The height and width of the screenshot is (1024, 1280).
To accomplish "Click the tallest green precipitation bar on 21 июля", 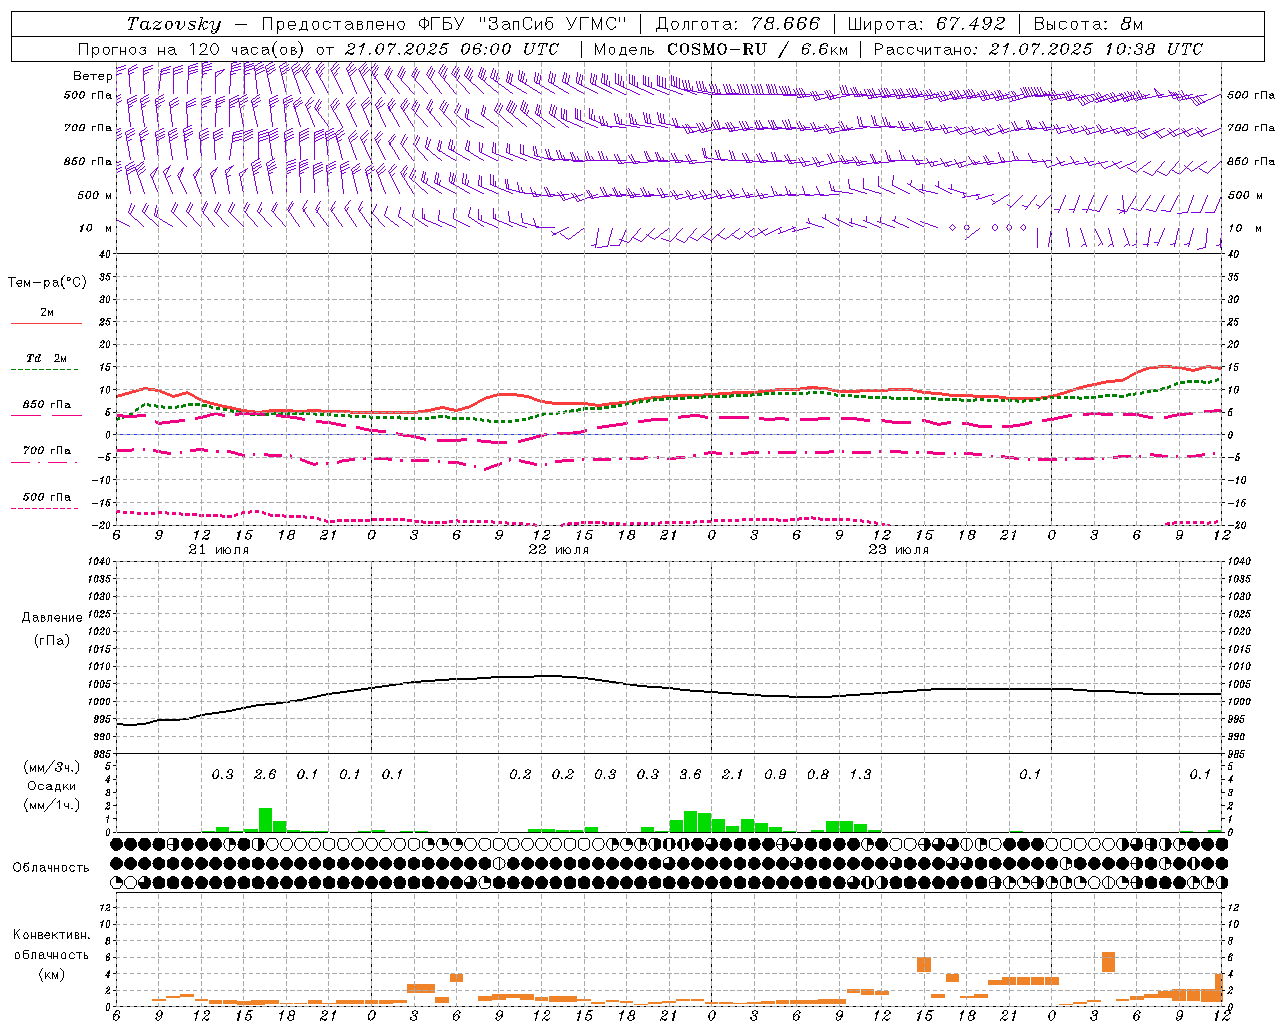I will 265,820.
